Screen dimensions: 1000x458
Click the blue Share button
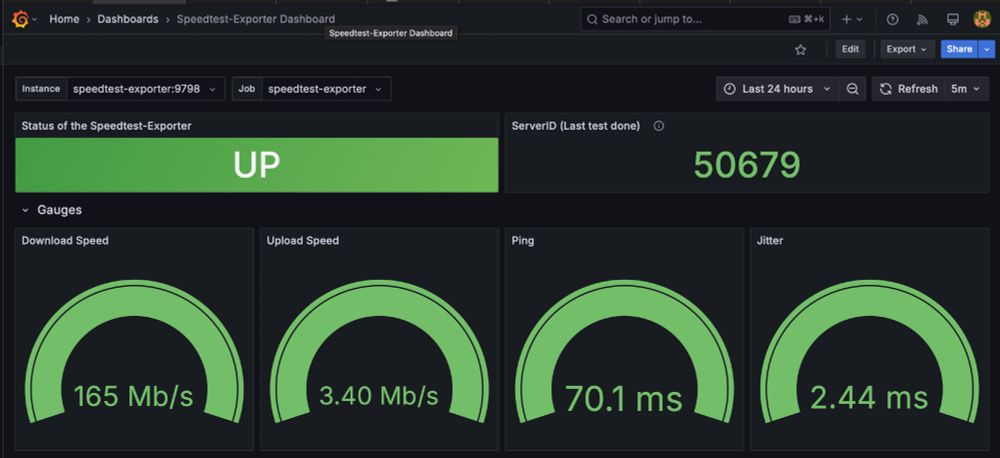pyautogui.click(x=959, y=49)
